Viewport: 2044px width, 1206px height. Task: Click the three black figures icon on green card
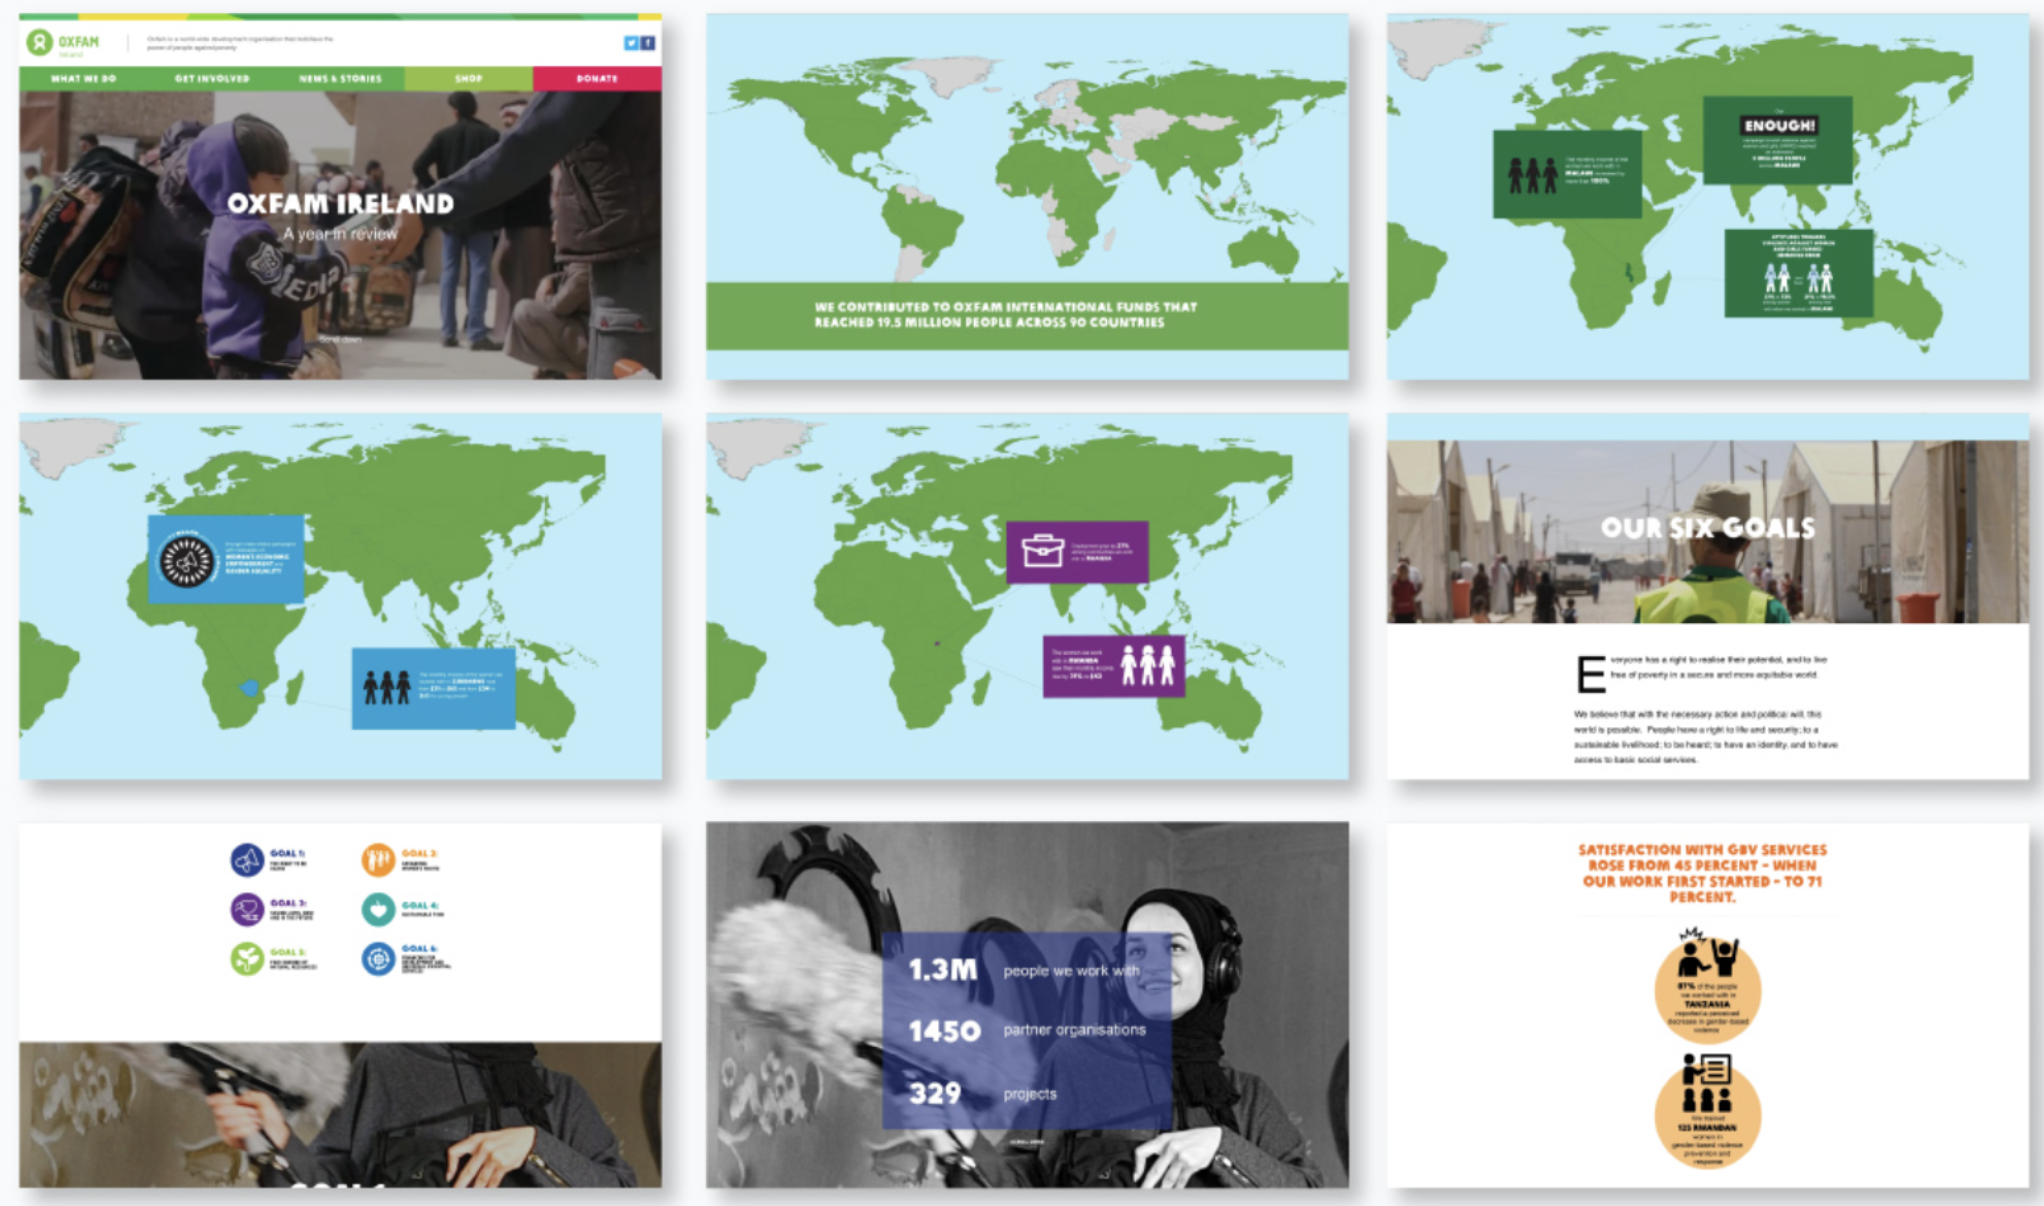tap(1532, 175)
